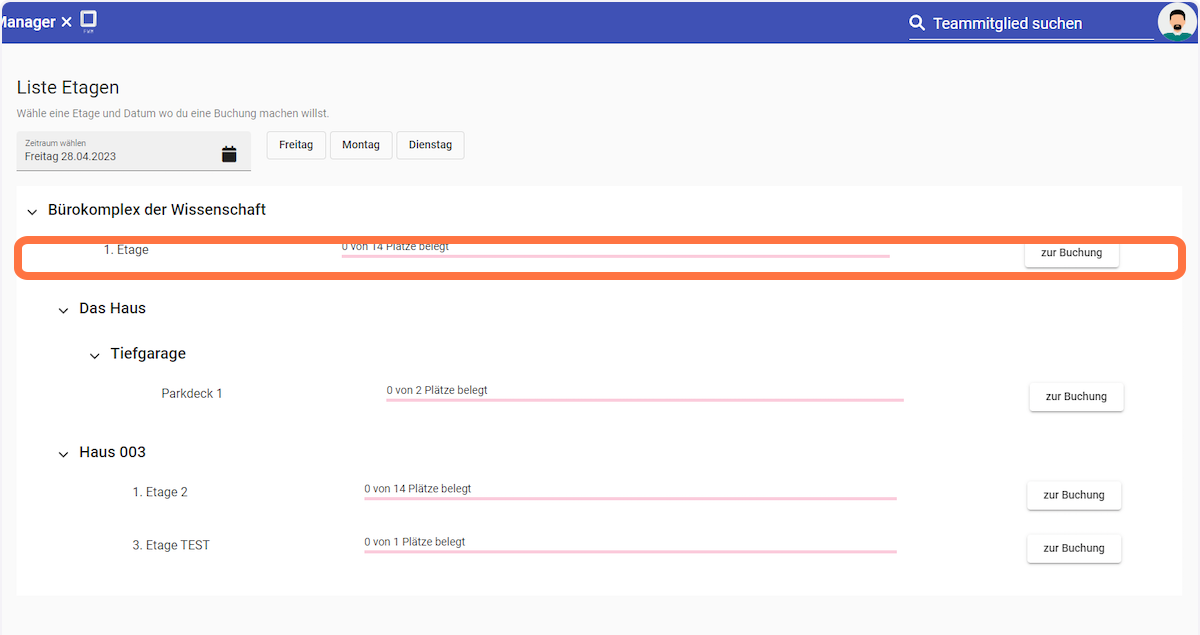
Task: Open the user avatar profile menu
Action: [x=1176, y=22]
